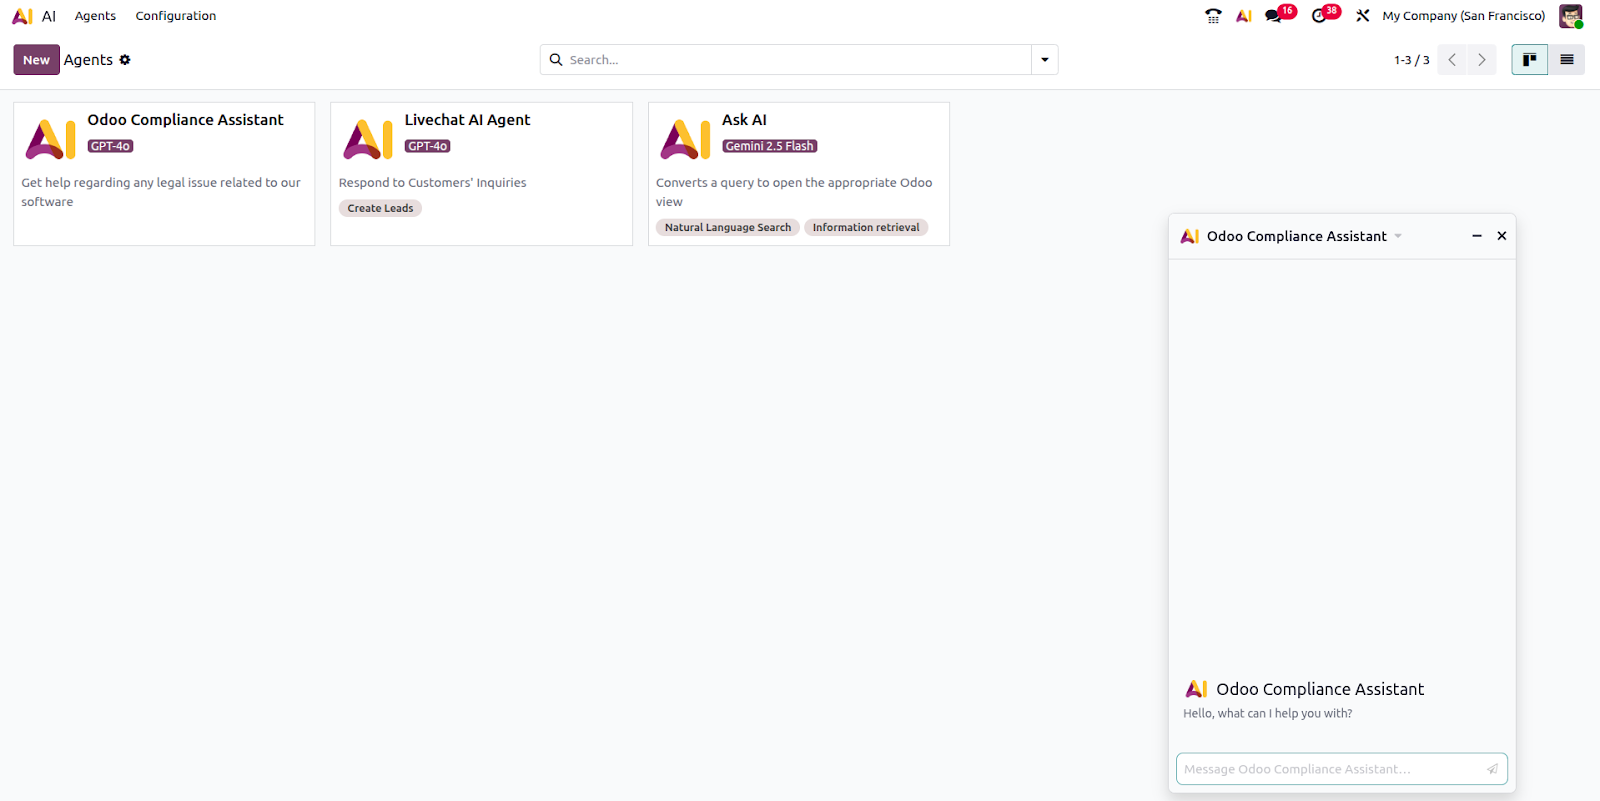The width and height of the screenshot is (1600, 801).
Task: Minimize the Odoo Compliance Assistant chat window
Action: (1476, 236)
